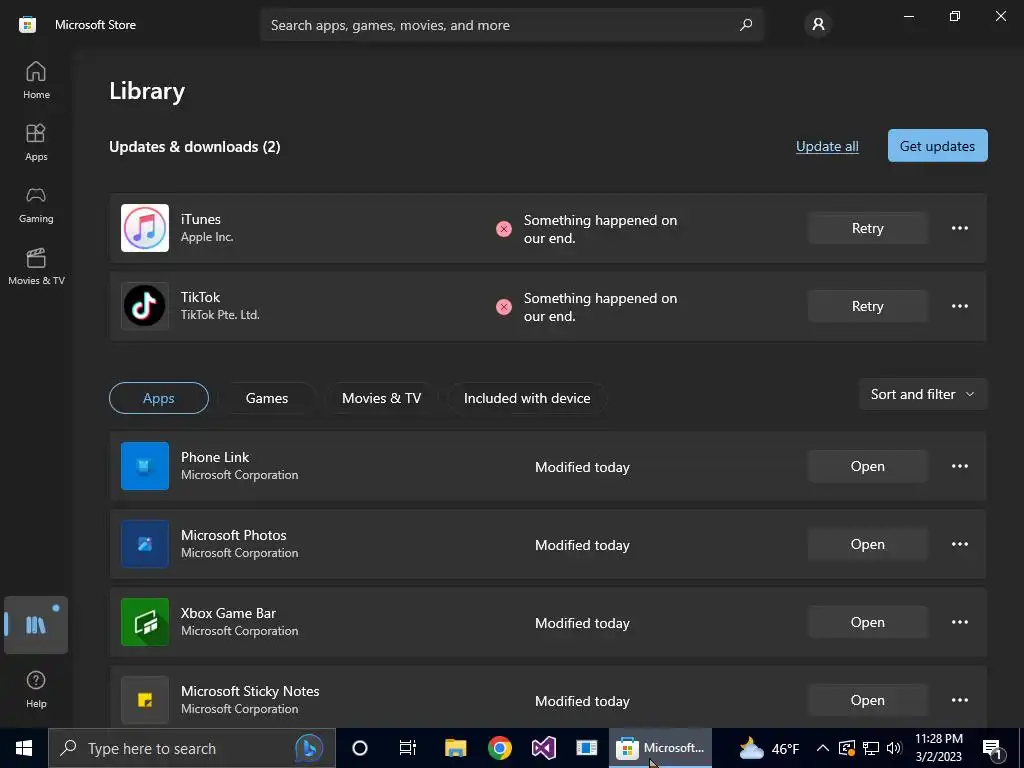This screenshot has height=768, width=1024.
Task: Open Visual Studio from the taskbar
Action: point(543,748)
